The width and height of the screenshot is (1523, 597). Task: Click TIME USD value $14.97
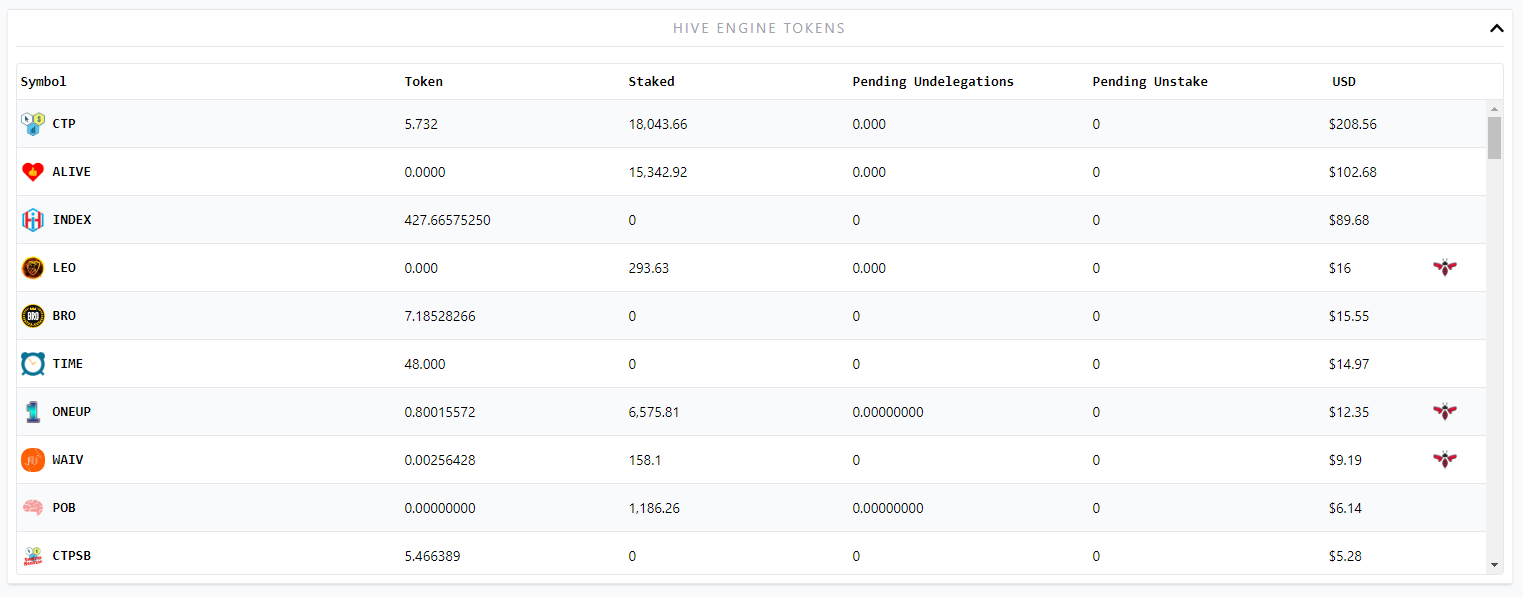(x=1349, y=364)
